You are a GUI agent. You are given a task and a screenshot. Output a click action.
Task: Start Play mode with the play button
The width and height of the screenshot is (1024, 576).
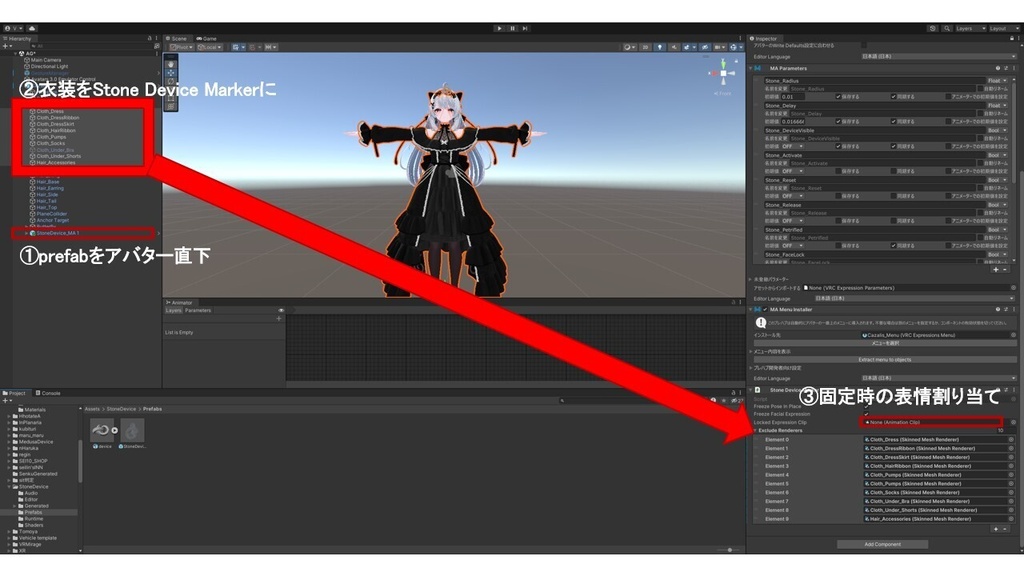click(x=500, y=29)
